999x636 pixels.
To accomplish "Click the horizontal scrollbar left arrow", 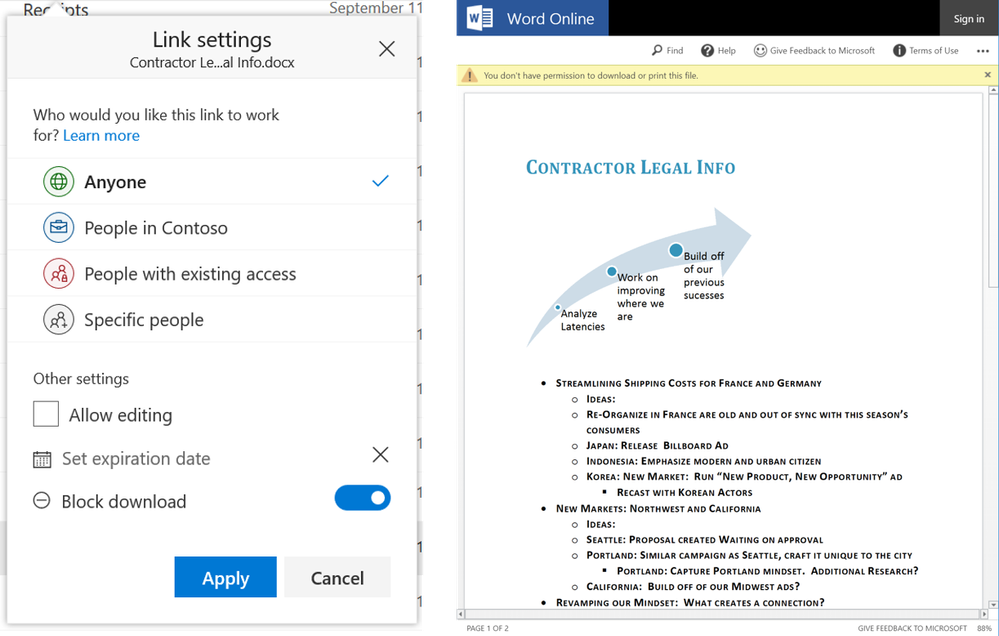I will click(461, 614).
